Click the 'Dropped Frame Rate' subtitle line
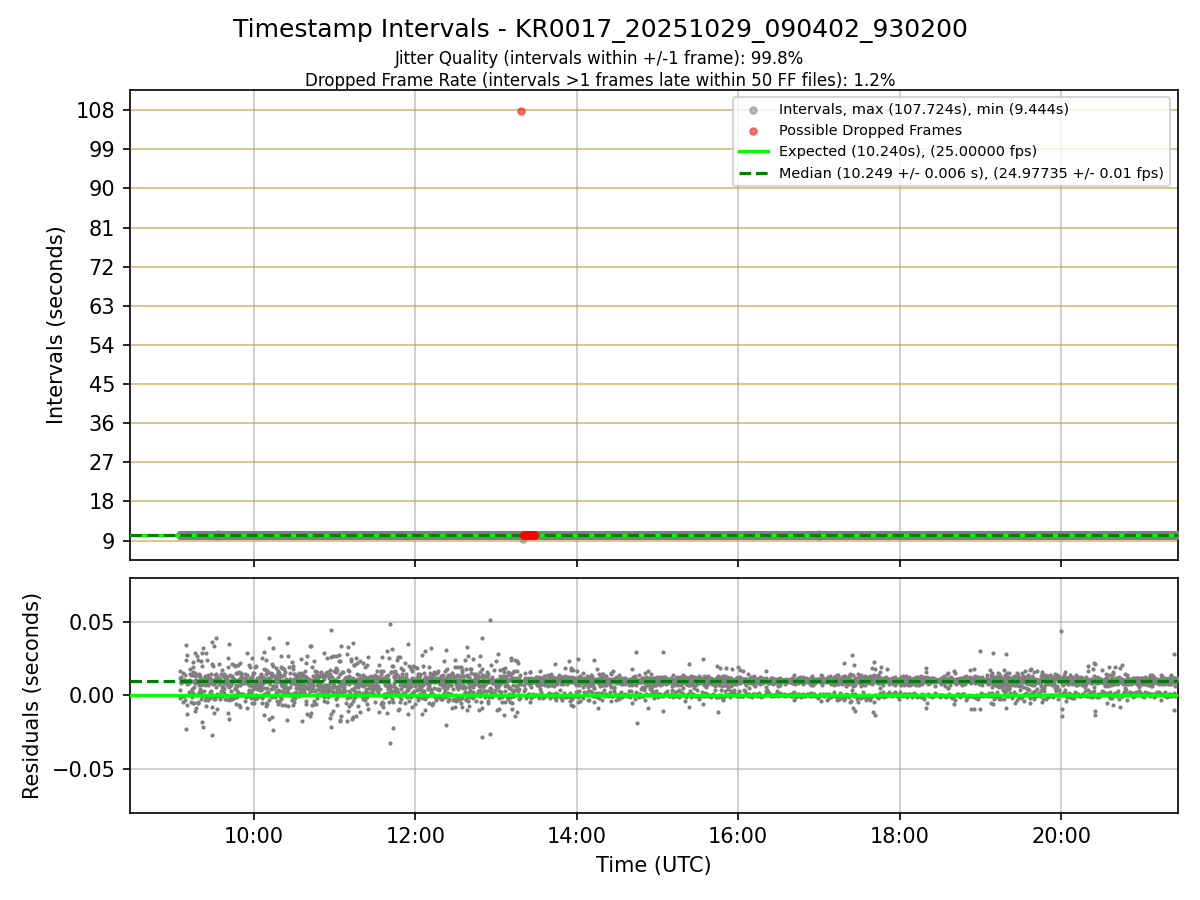Screen dimensions: 1200x900 coord(600,79)
